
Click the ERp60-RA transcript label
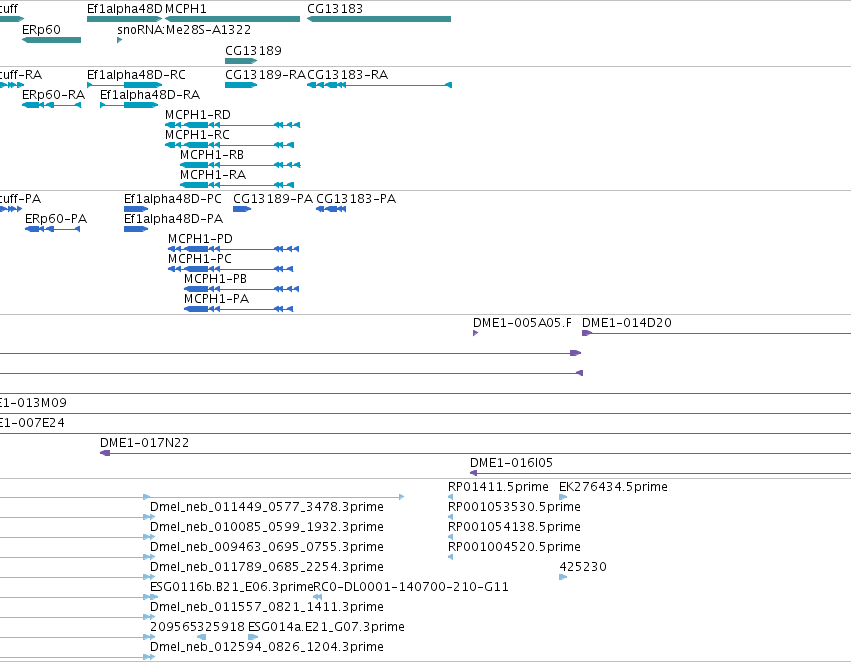53,94
